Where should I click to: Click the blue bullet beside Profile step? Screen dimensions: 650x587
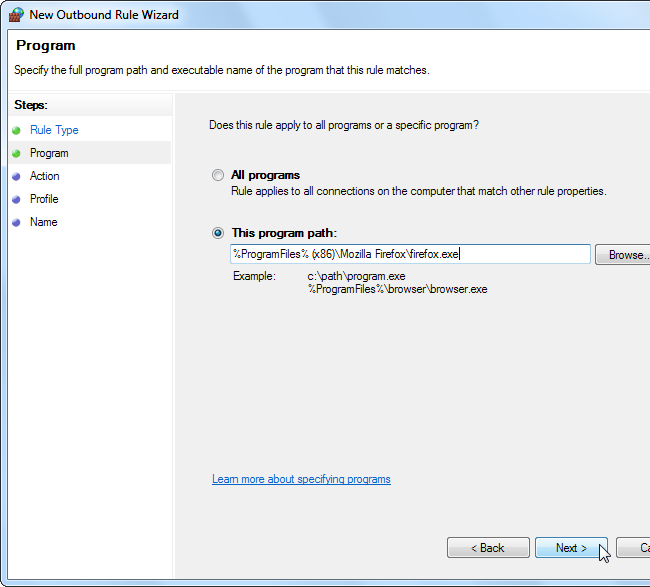coord(16,199)
